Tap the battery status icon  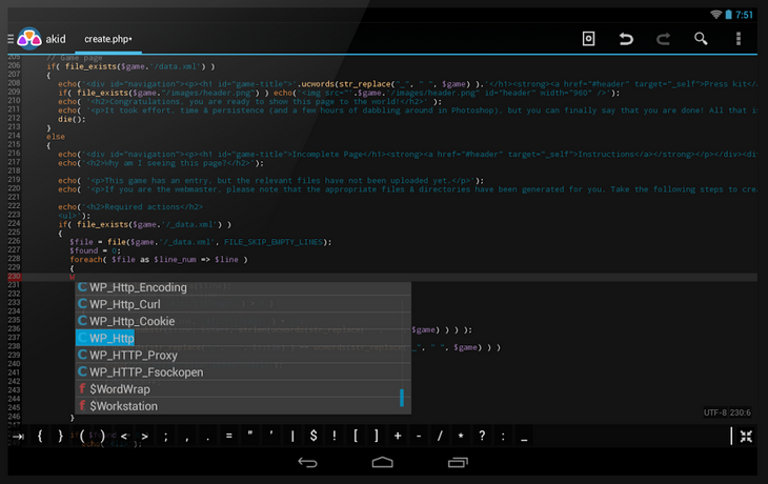point(728,15)
